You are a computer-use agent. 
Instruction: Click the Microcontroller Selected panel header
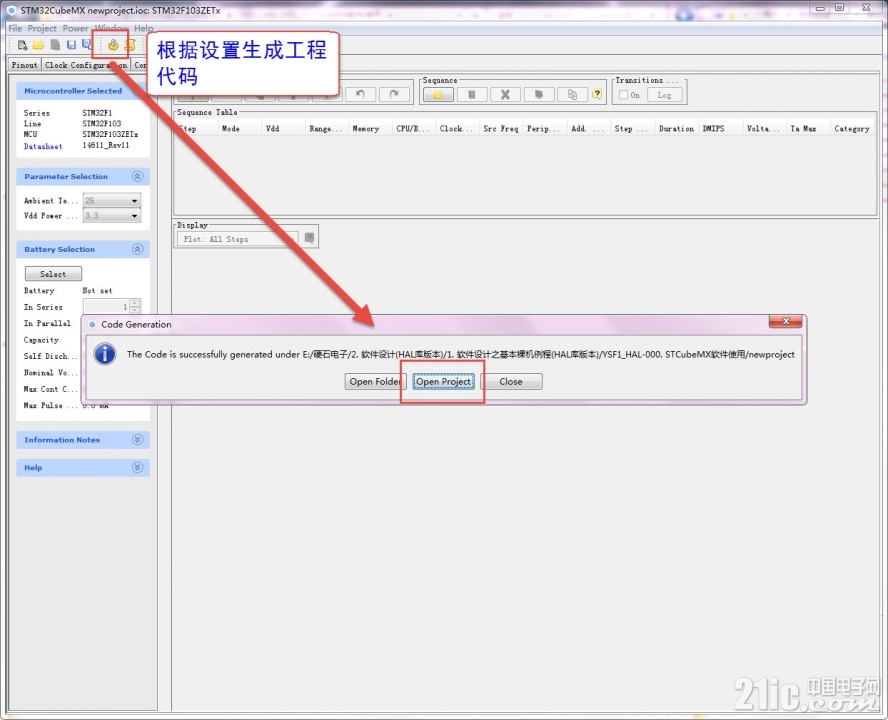pyautogui.click(x=83, y=91)
